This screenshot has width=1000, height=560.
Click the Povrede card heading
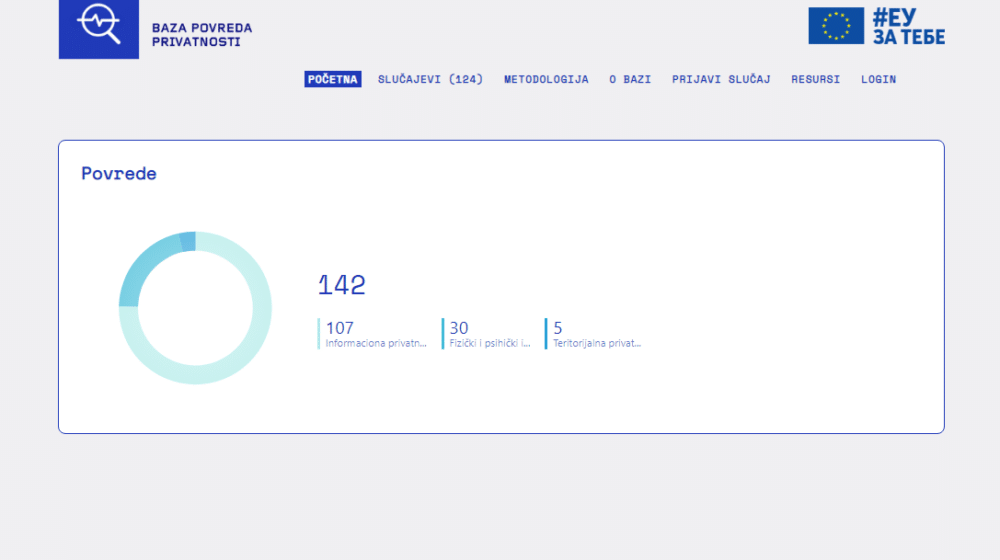119,174
